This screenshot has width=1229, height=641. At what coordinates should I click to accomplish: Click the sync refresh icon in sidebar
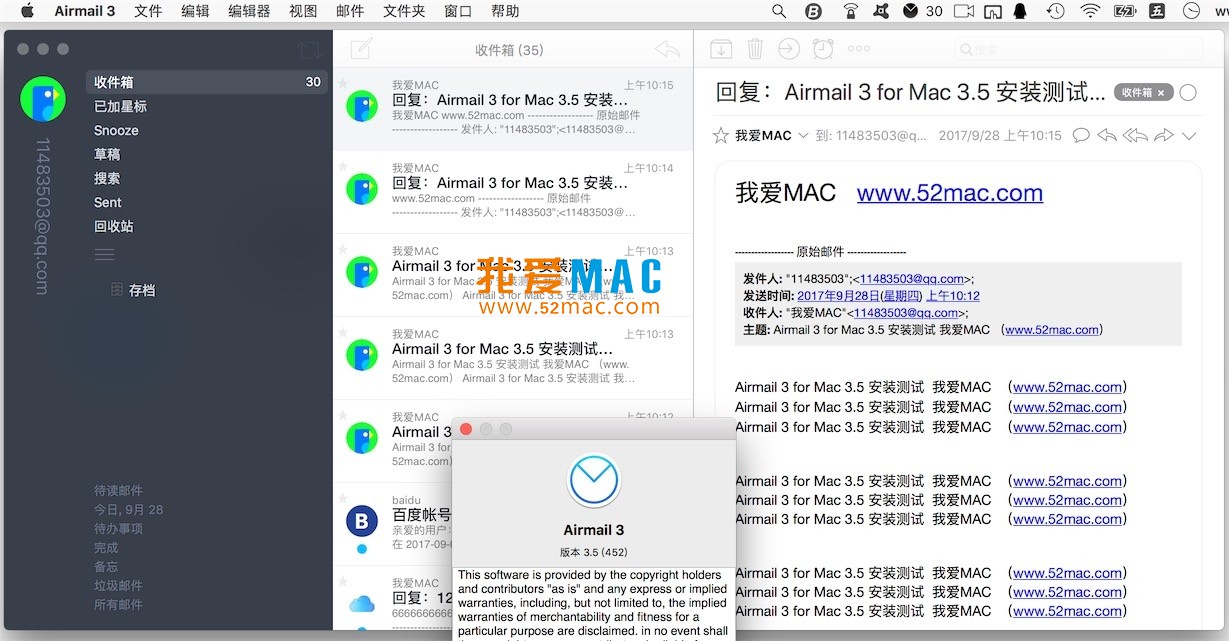pos(308,50)
